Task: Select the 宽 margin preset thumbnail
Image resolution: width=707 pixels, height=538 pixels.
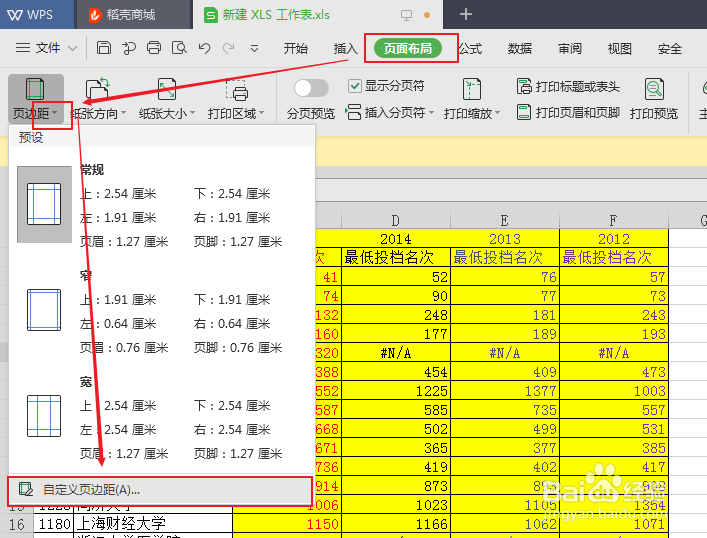Action: 44,416
